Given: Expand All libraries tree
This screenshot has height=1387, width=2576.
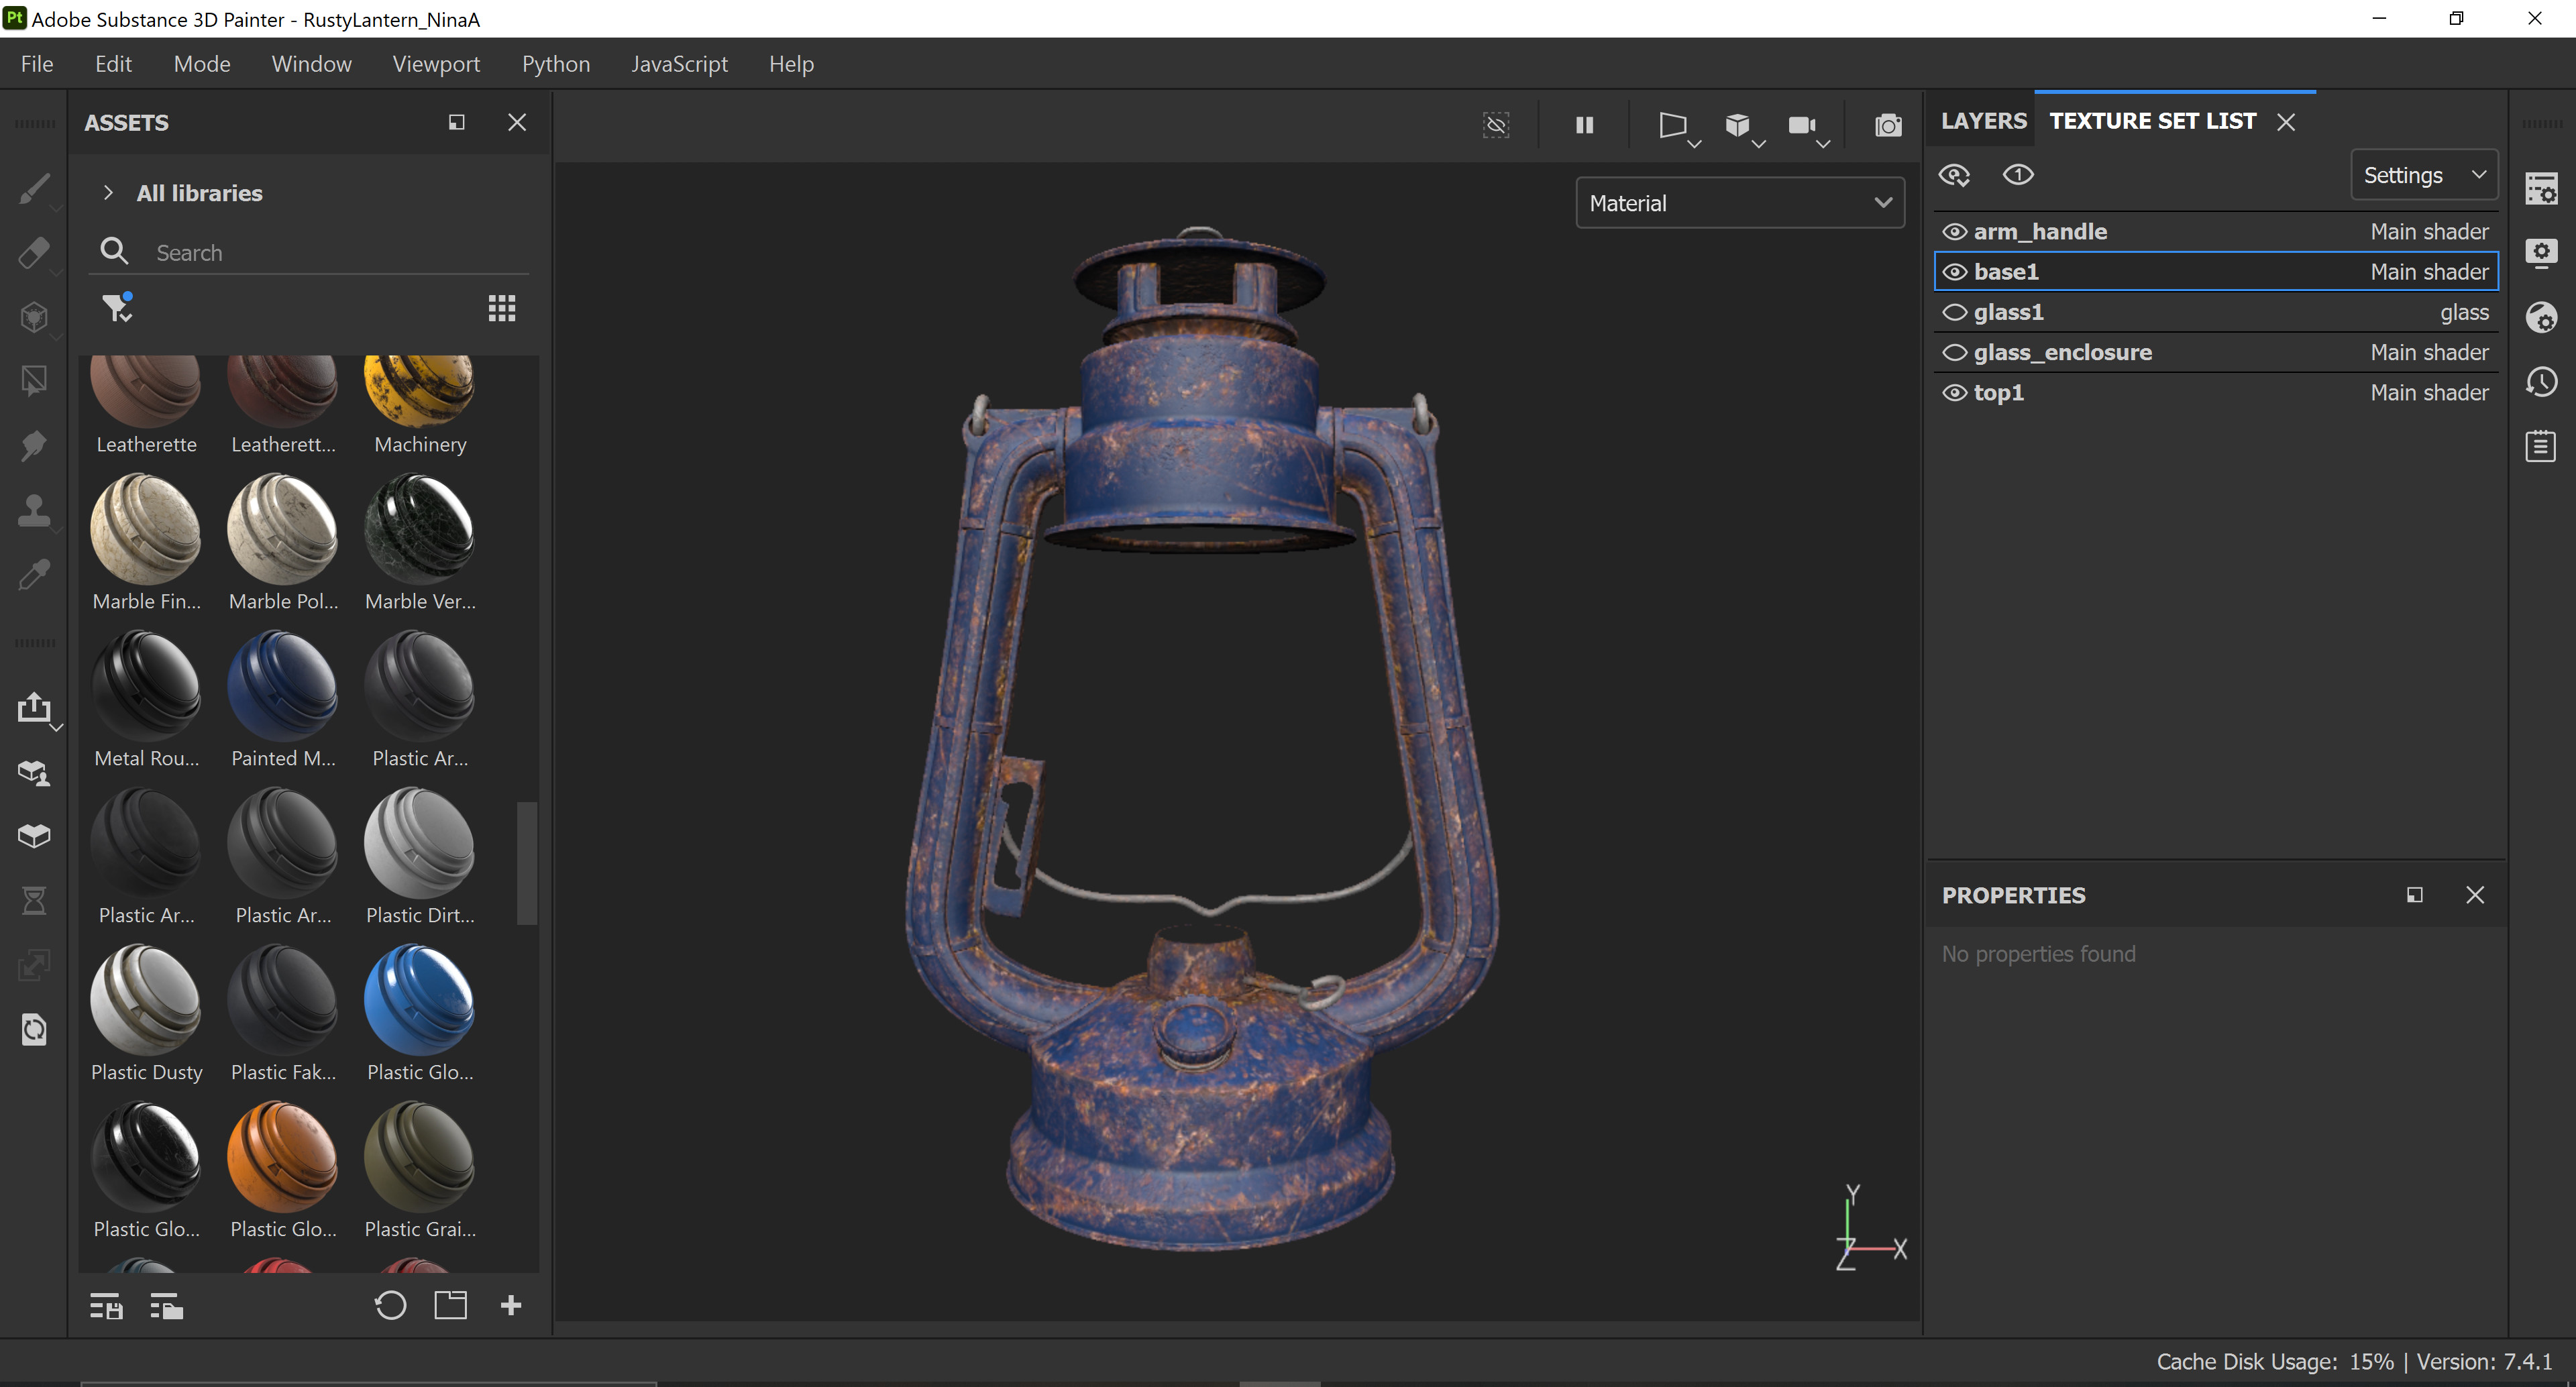Looking at the screenshot, I should (x=108, y=193).
